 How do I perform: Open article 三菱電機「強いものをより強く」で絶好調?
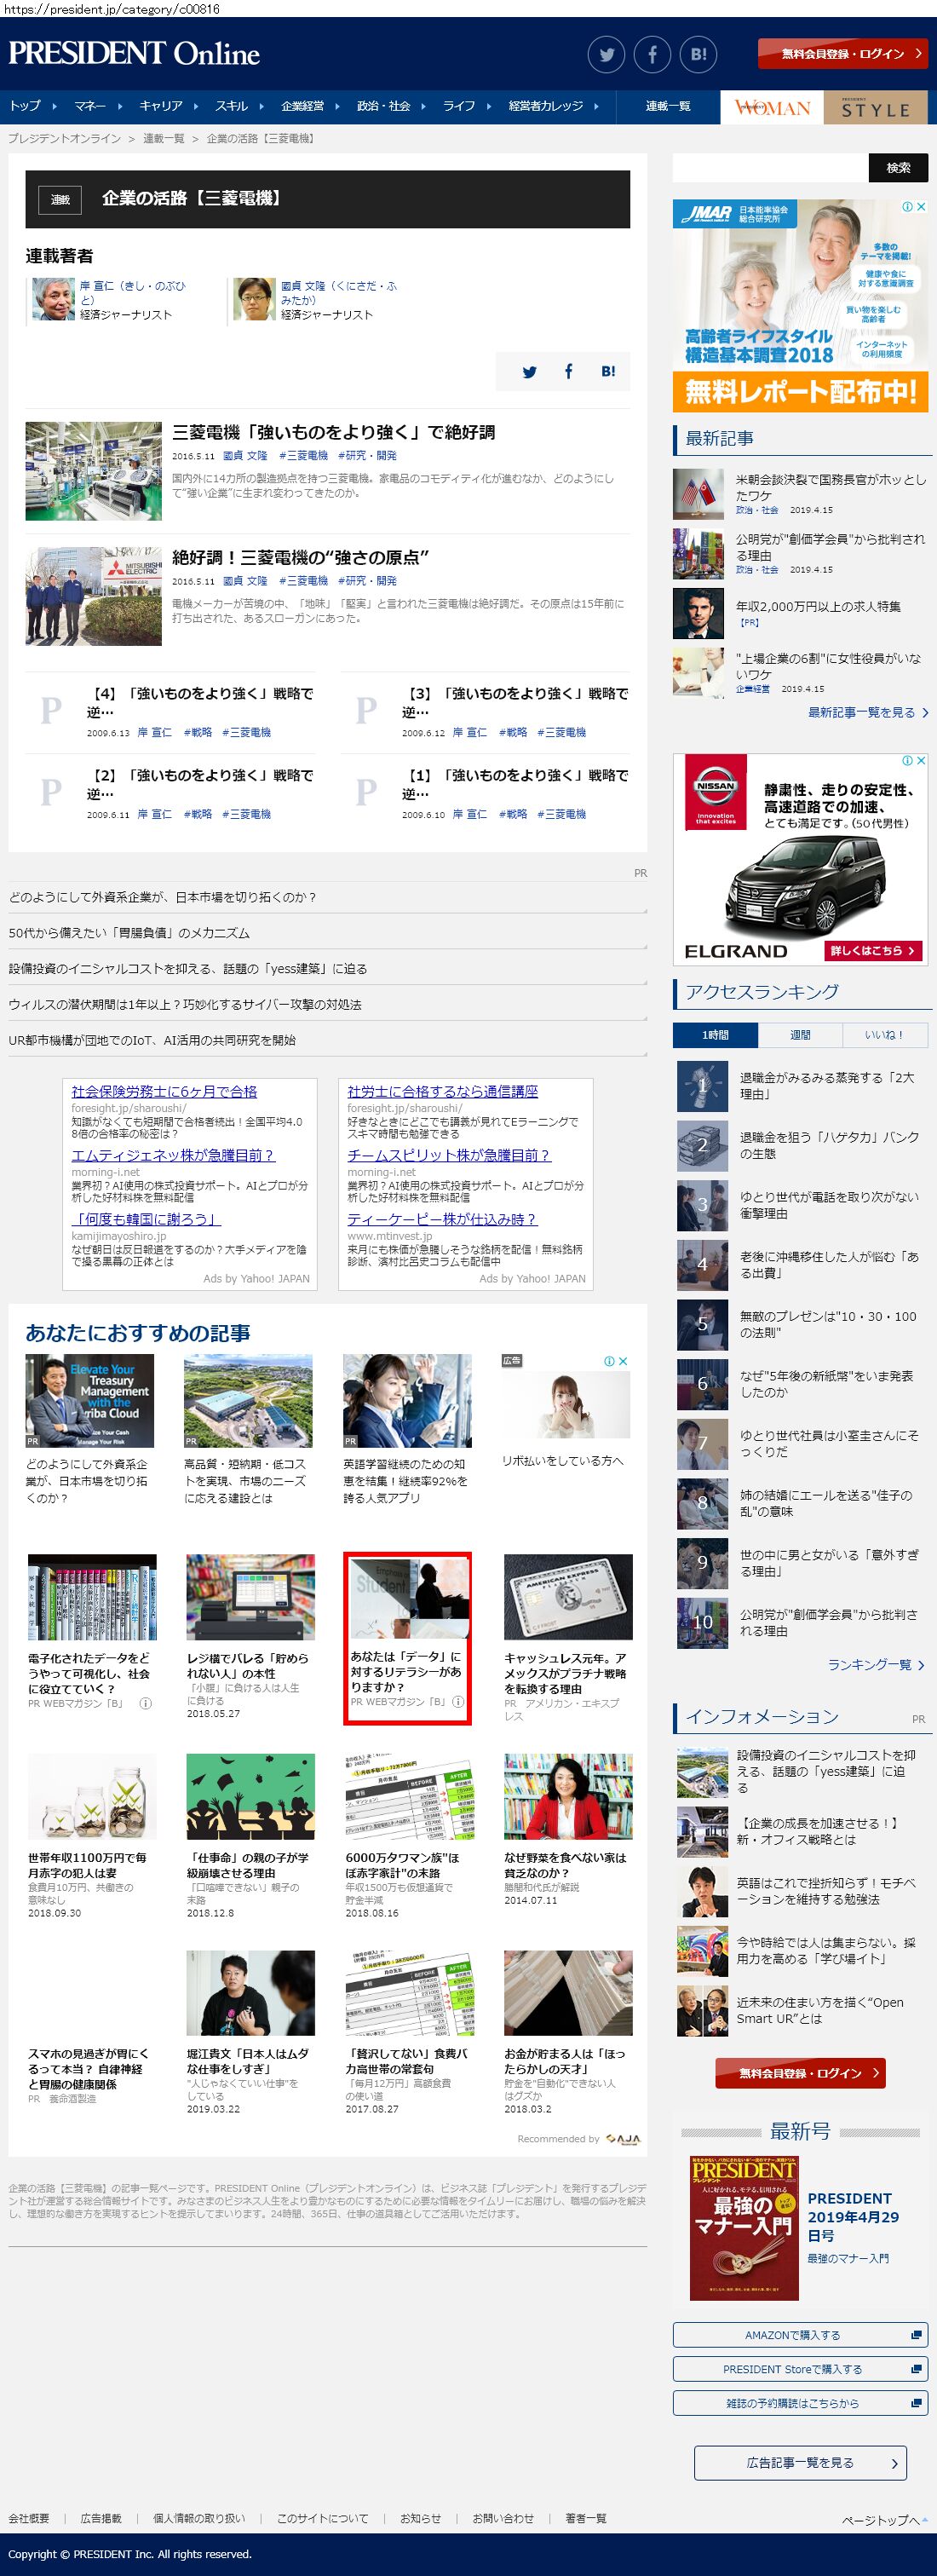334,432
